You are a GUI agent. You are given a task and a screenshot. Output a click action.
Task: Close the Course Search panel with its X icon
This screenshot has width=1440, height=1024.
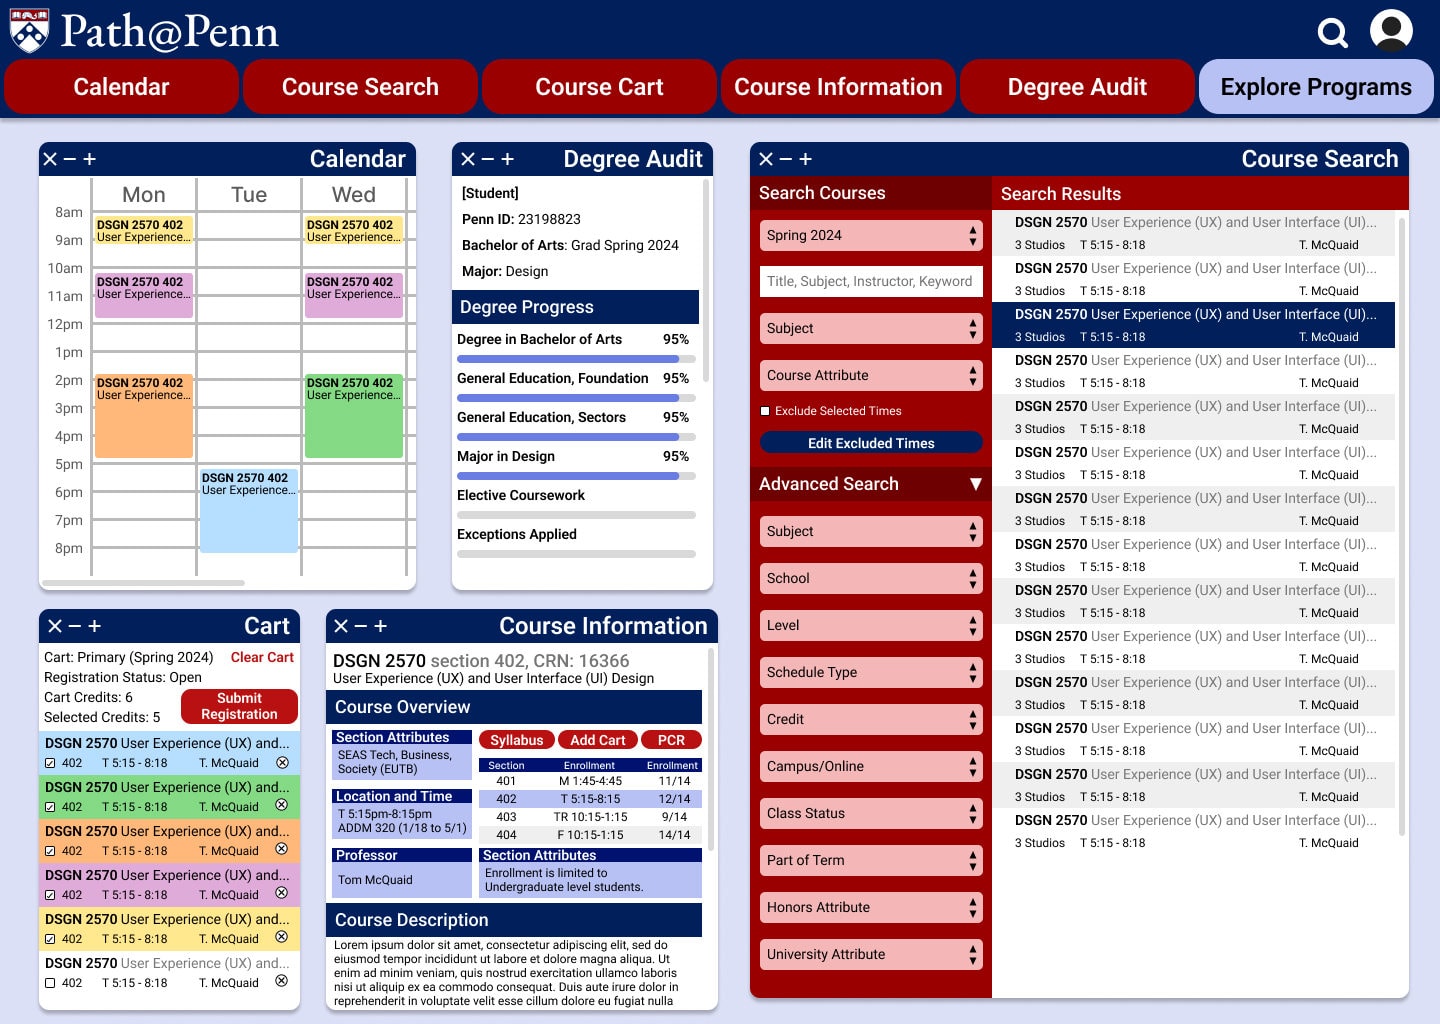coord(766,159)
